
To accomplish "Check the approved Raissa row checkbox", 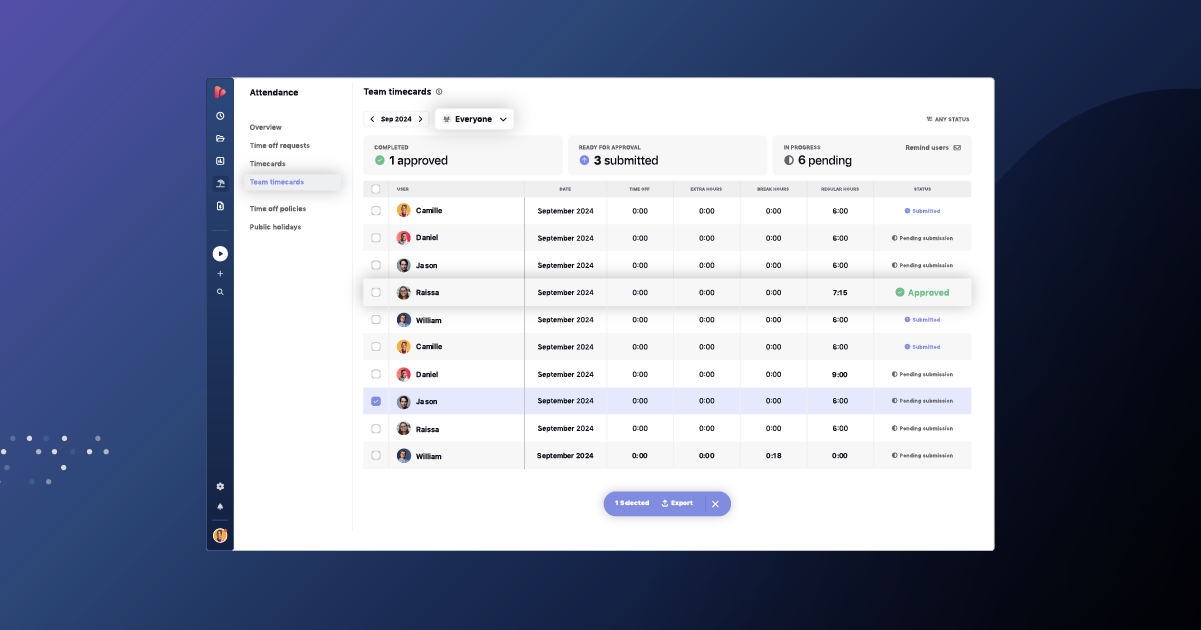I will click(x=376, y=293).
